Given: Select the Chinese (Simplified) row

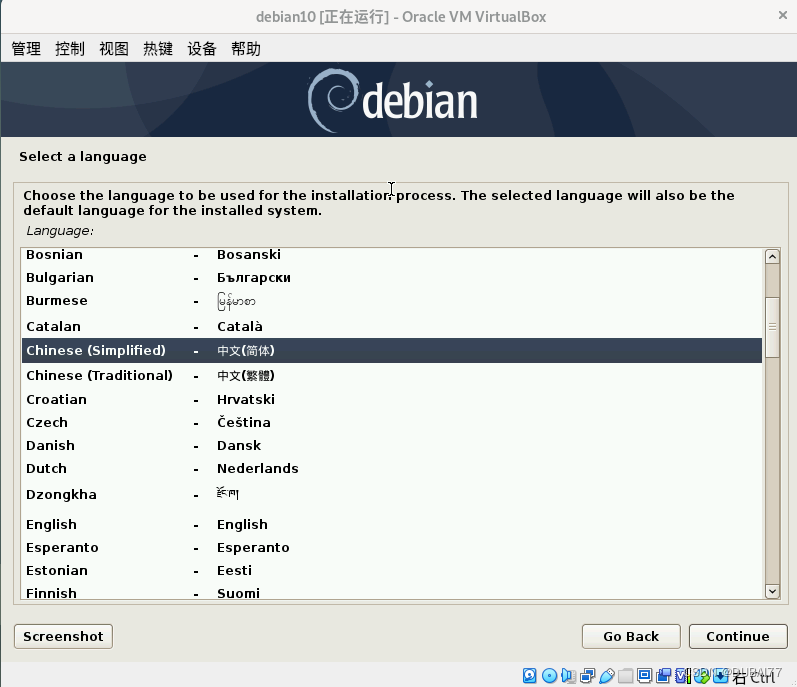Looking at the screenshot, I should (391, 351).
